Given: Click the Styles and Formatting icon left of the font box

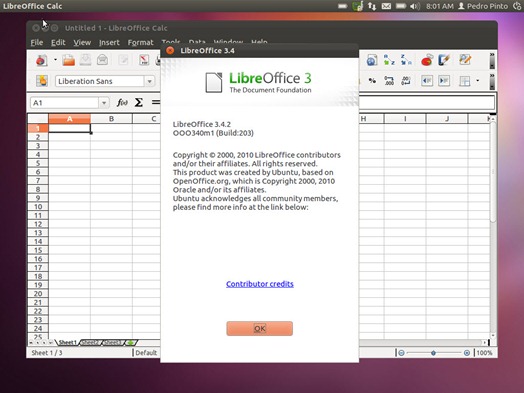Looking at the screenshot, I should (42, 81).
